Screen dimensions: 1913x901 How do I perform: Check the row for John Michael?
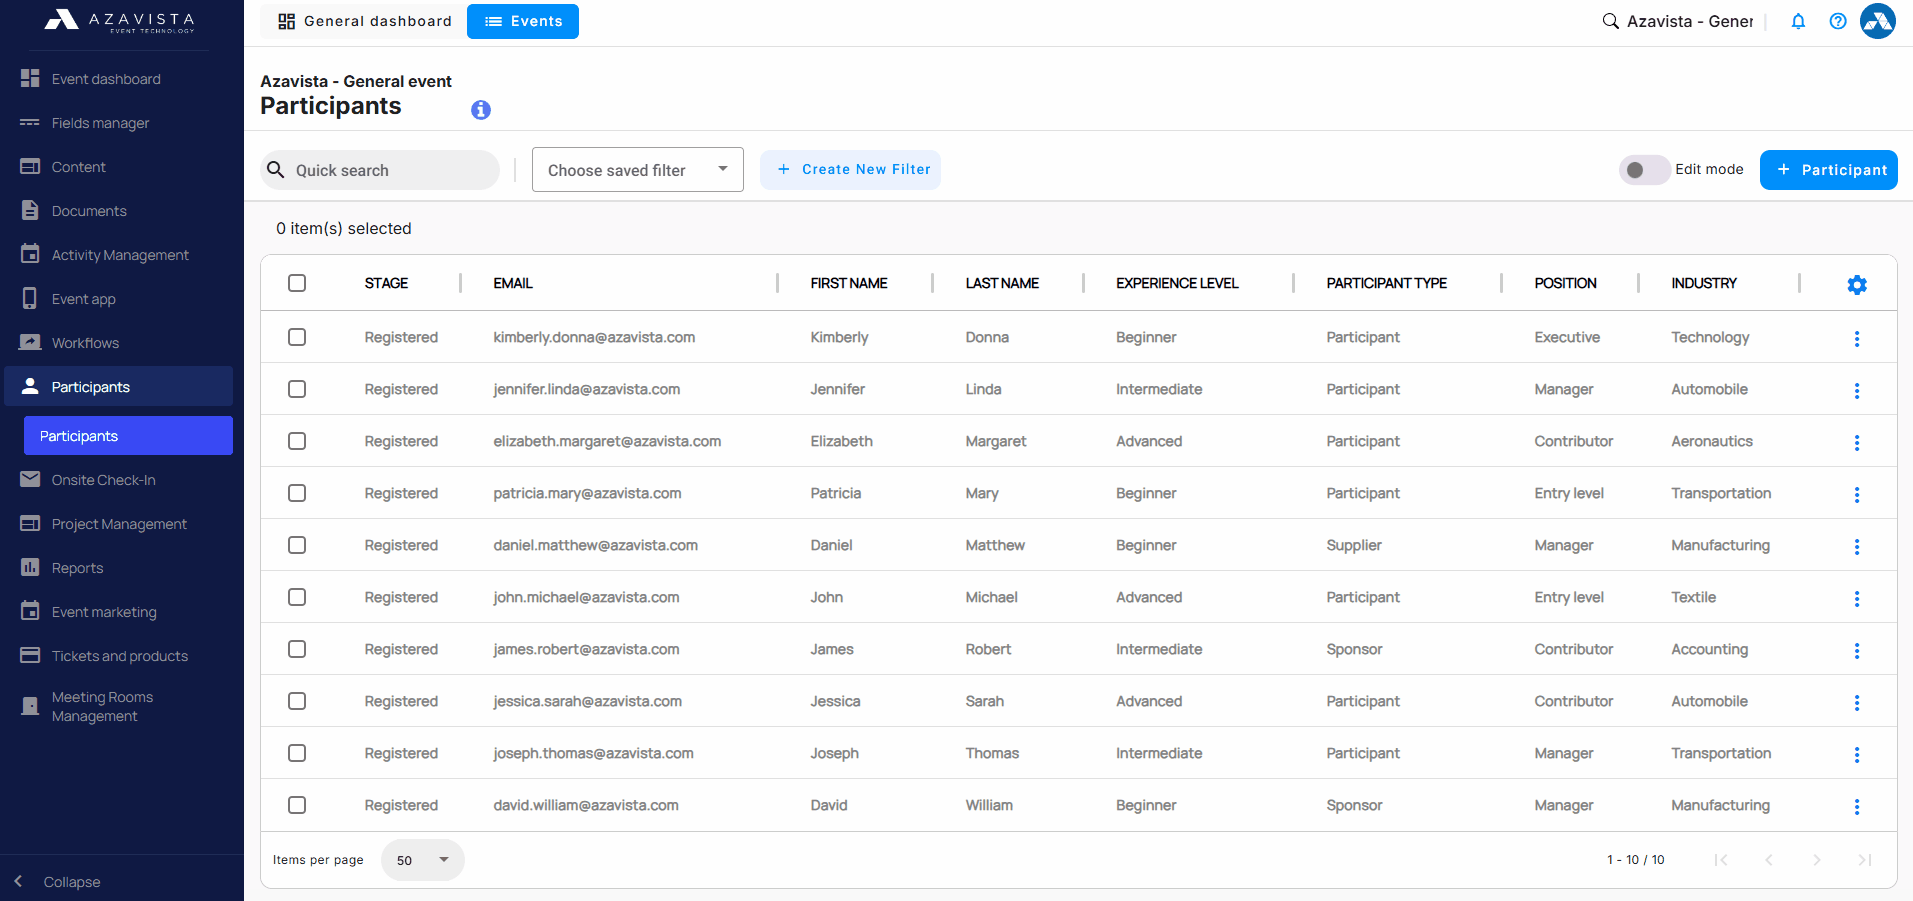click(297, 597)
